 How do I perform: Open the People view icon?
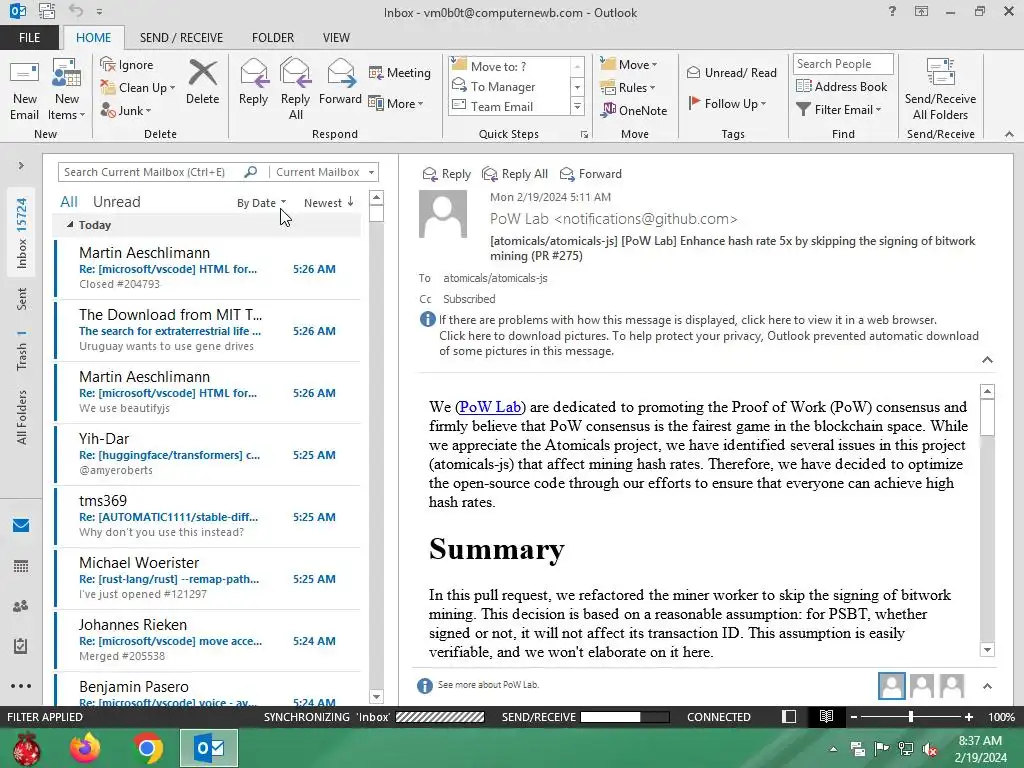point(21,606)
